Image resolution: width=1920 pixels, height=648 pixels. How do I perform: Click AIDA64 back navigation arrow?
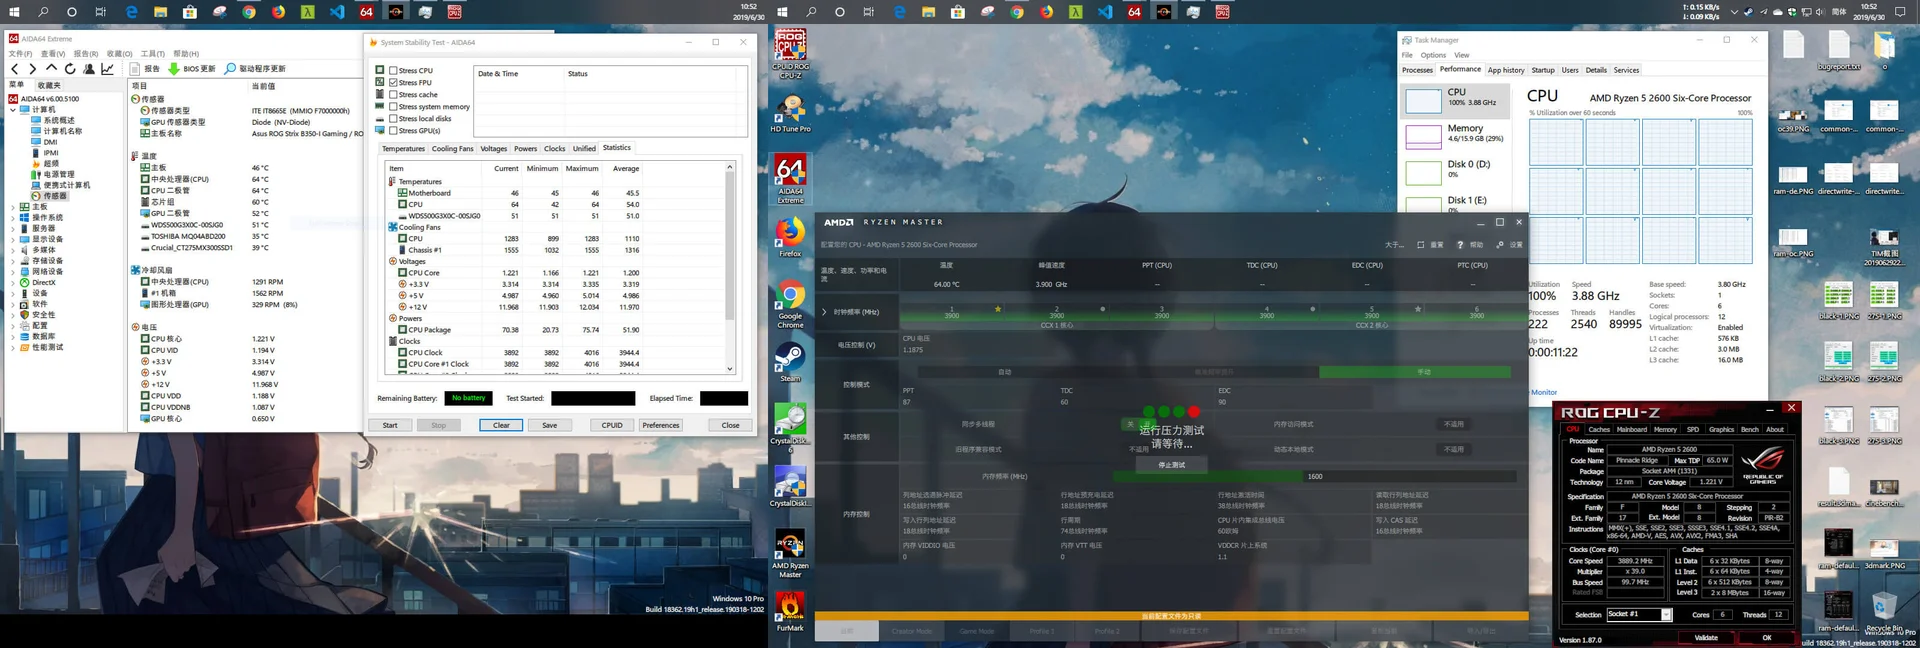tap(14, 69)
